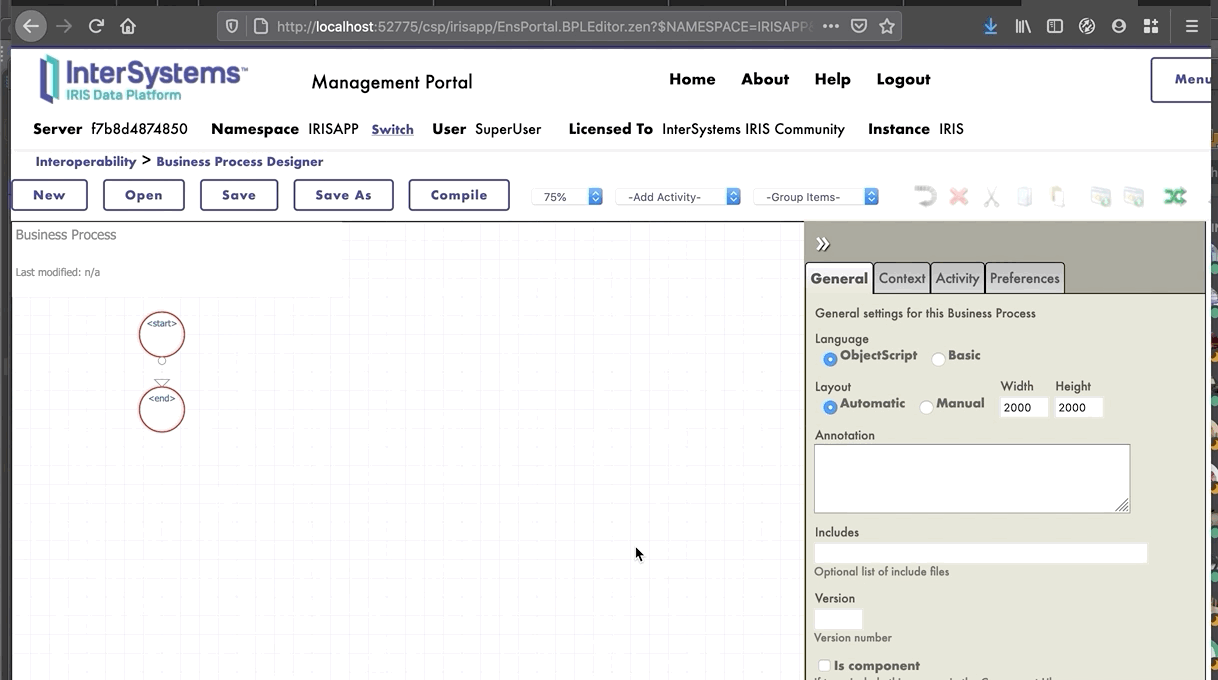Tick the Is component checkbox
Screen dimensions: 1218x680
point(824,666)
